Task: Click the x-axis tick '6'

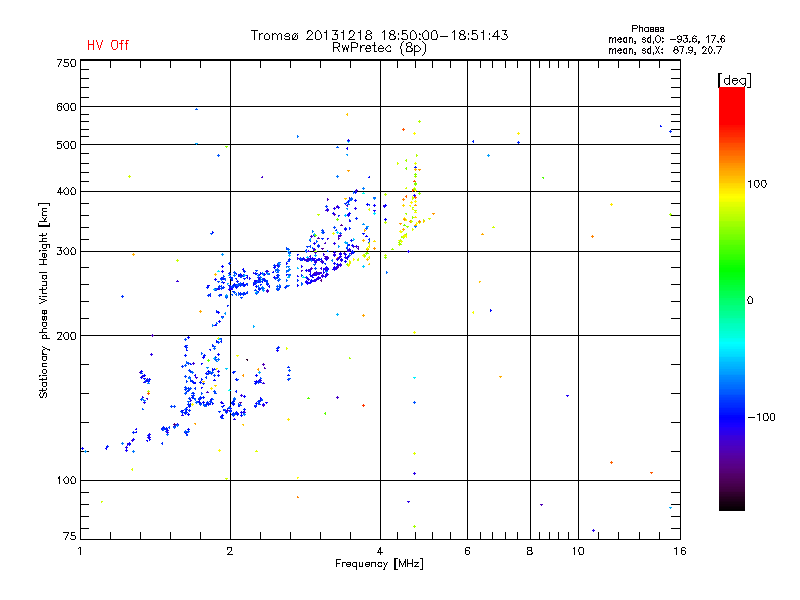Action: click(467, 551)
